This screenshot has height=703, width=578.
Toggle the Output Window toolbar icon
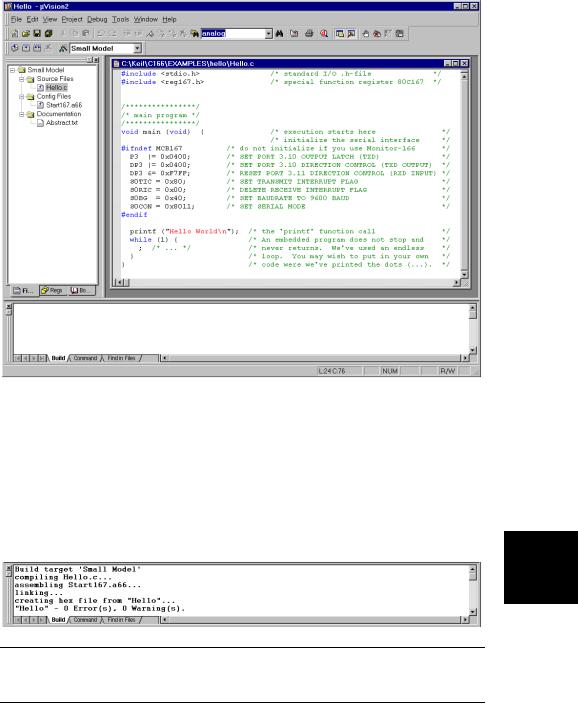351,34
